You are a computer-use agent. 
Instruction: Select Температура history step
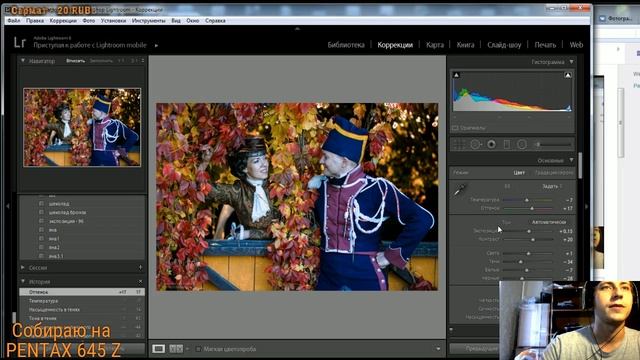pos(82,301)
